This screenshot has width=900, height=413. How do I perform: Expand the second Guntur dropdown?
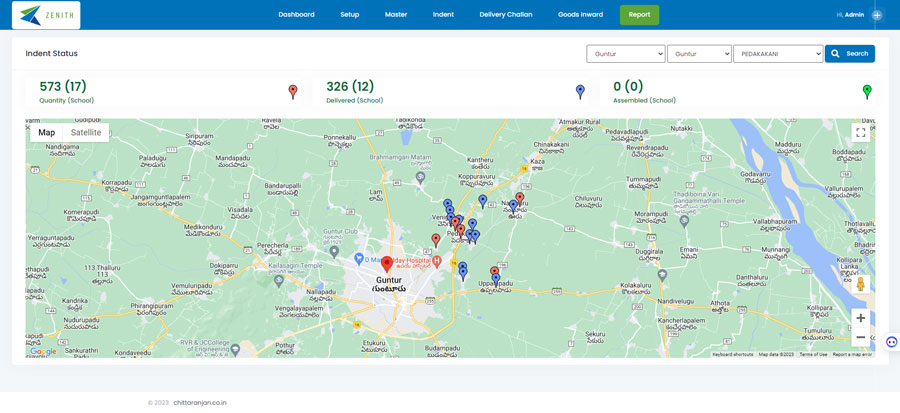click(x=699, y=54)
